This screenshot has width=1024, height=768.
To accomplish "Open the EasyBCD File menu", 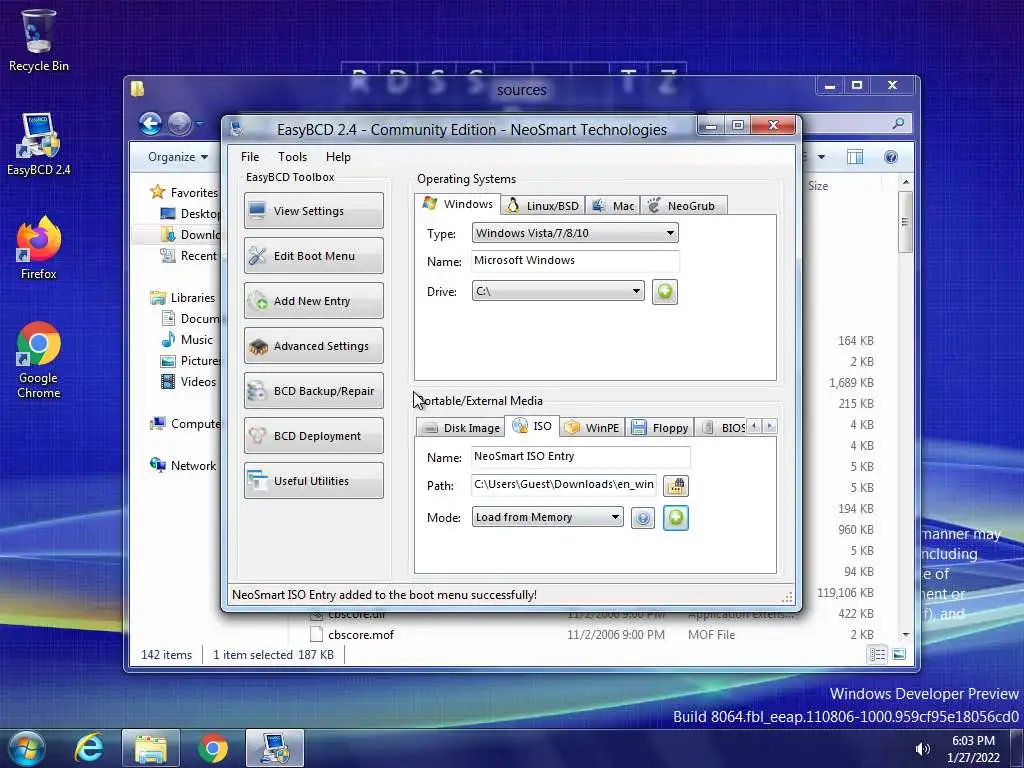I will click(x=249, y=157).
